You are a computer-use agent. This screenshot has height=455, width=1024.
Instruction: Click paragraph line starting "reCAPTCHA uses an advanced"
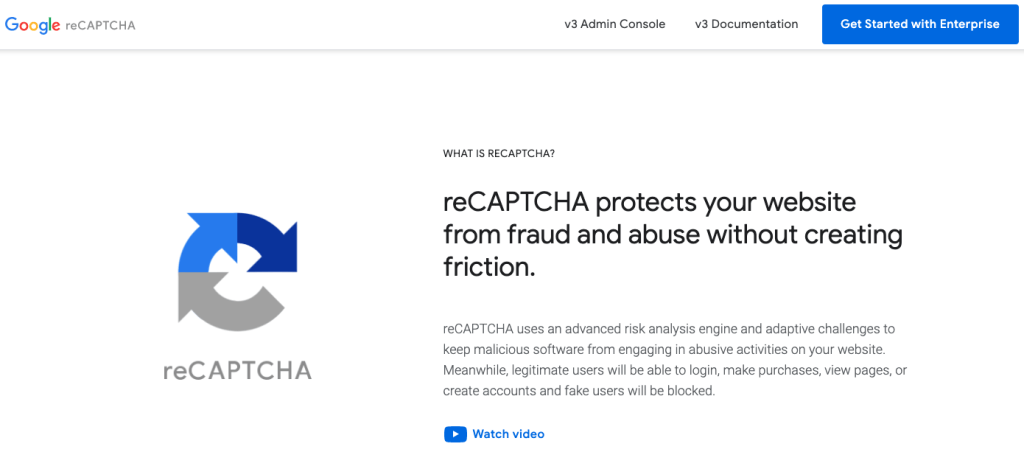coord(667,328)
